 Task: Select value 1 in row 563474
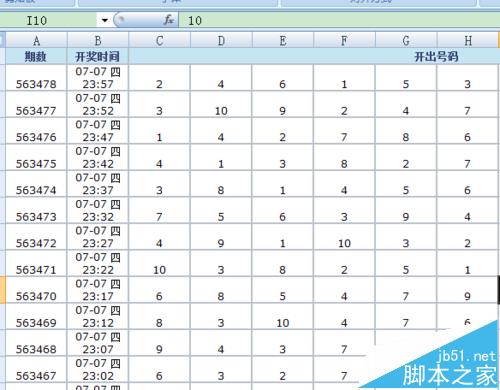[283, 184]
